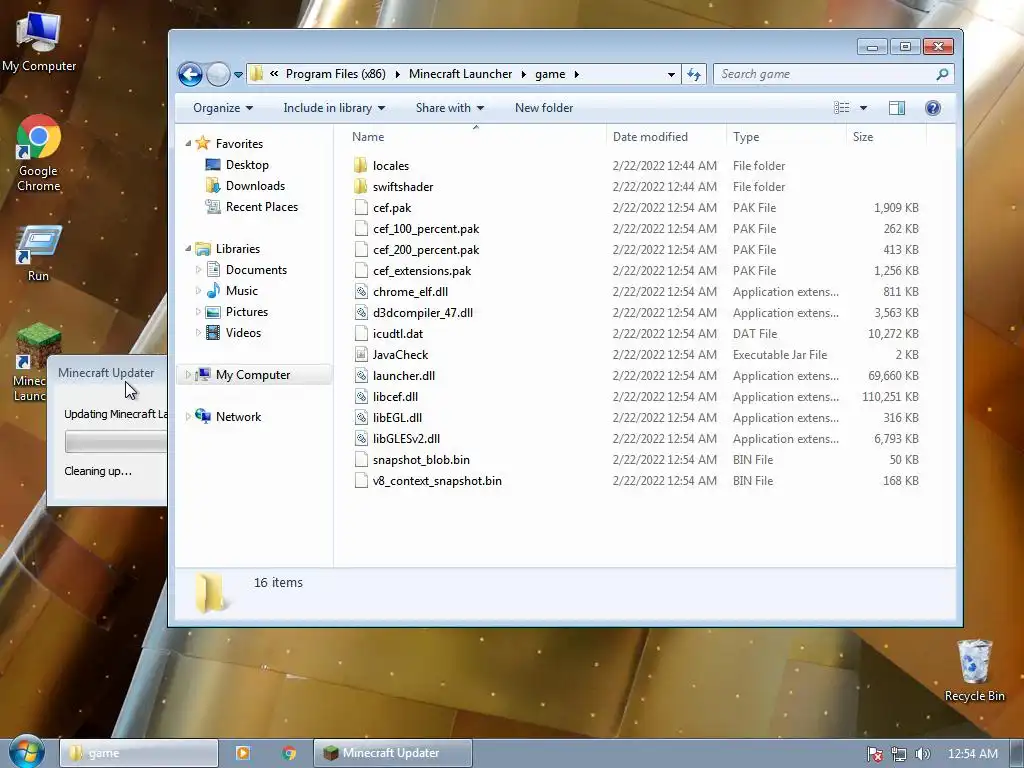
Task: Open Google Chrome desktop shortcut
Action: pos(39,153)
